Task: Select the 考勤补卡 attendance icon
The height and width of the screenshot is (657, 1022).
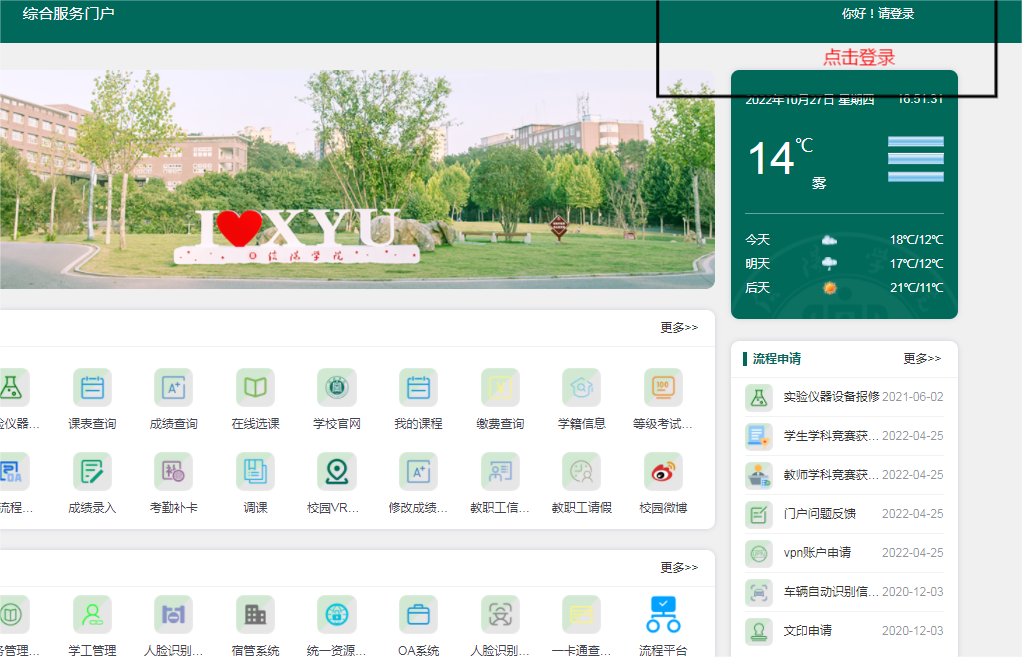Action: click(173, 472)
